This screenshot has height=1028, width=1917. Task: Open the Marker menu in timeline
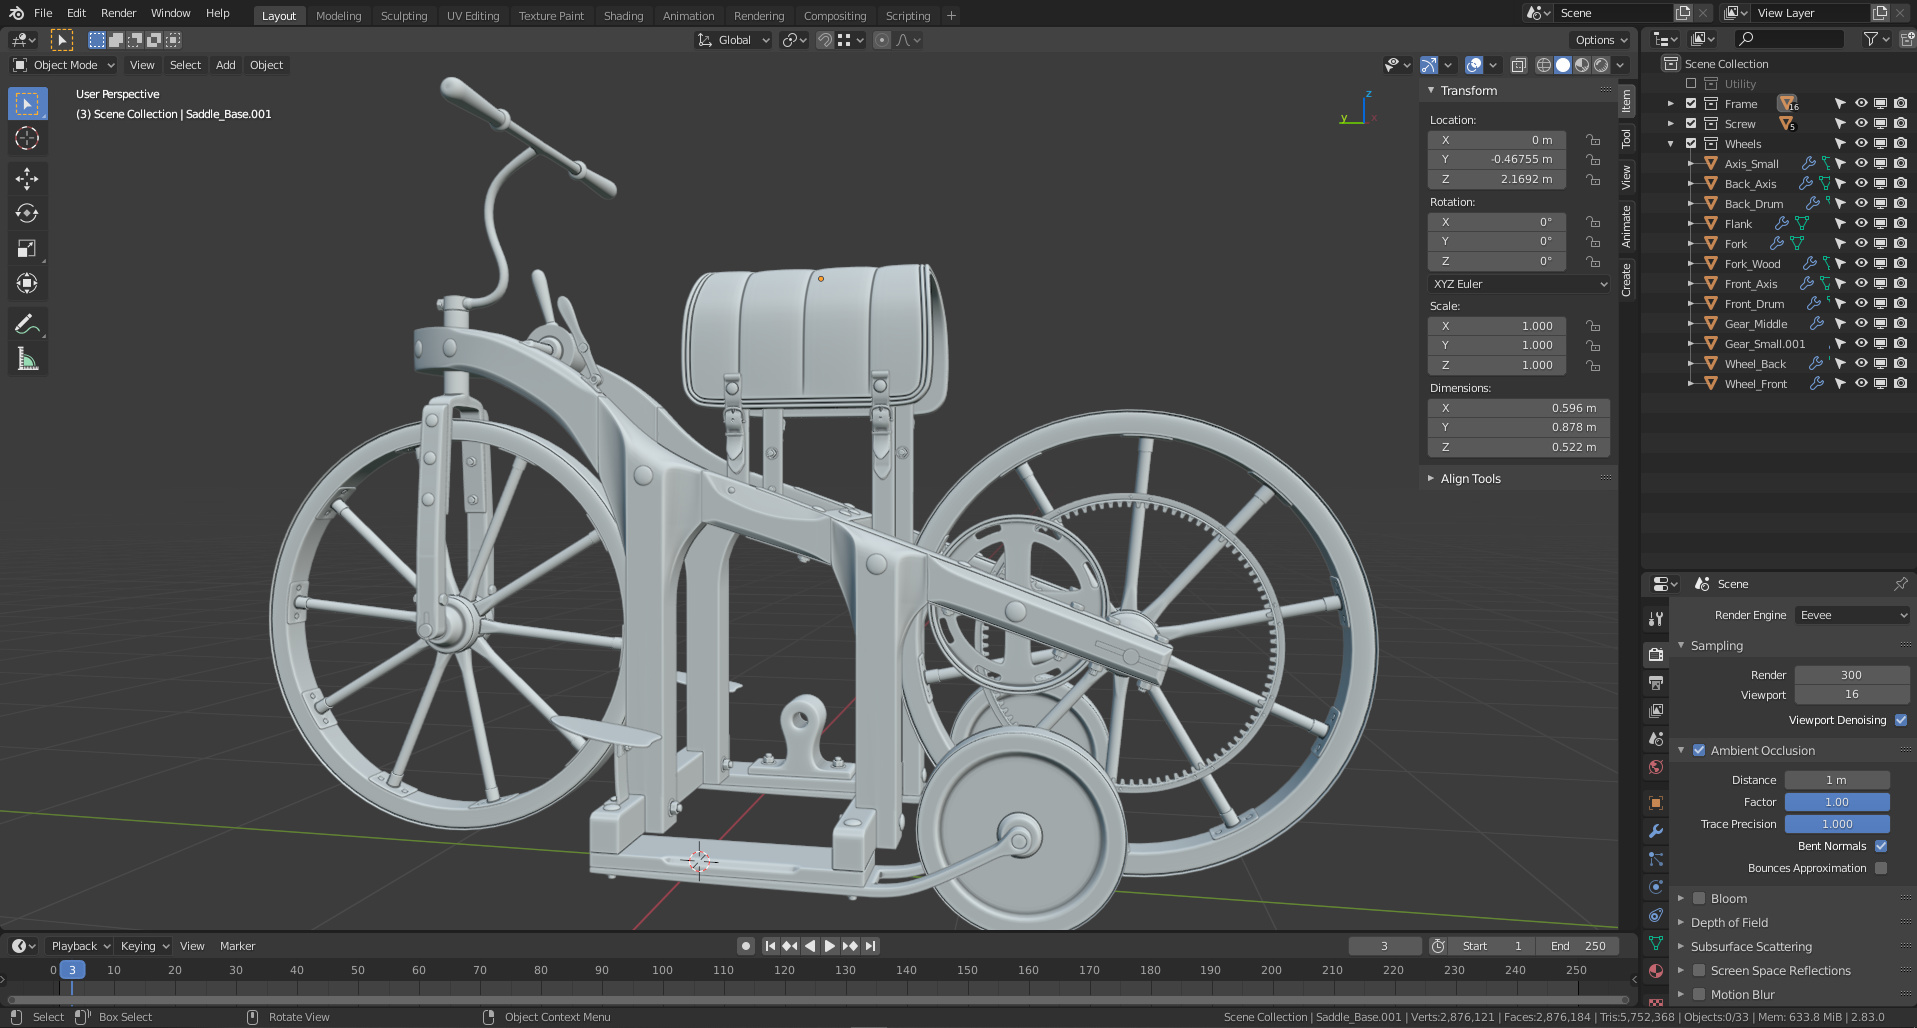coord(238,946)
